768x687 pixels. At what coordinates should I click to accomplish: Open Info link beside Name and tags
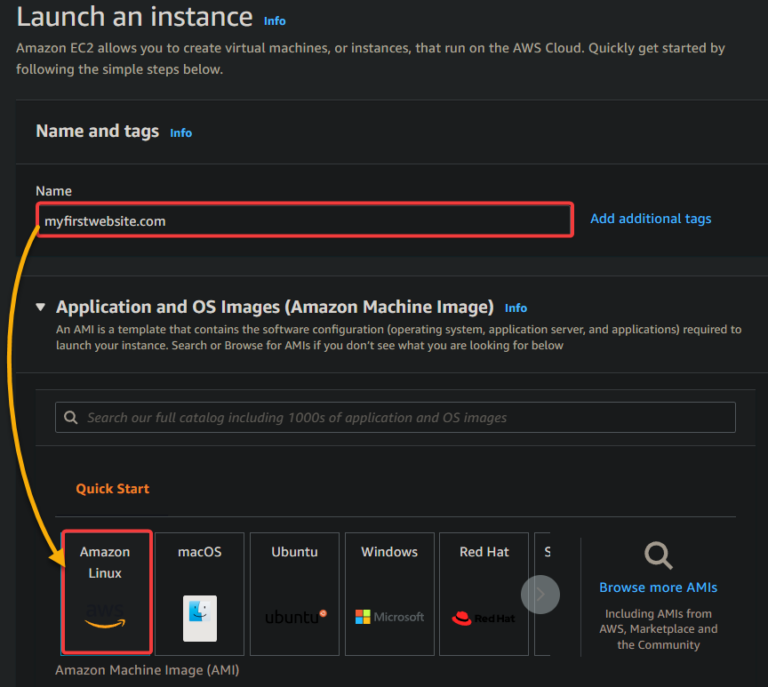click(181, 133)
